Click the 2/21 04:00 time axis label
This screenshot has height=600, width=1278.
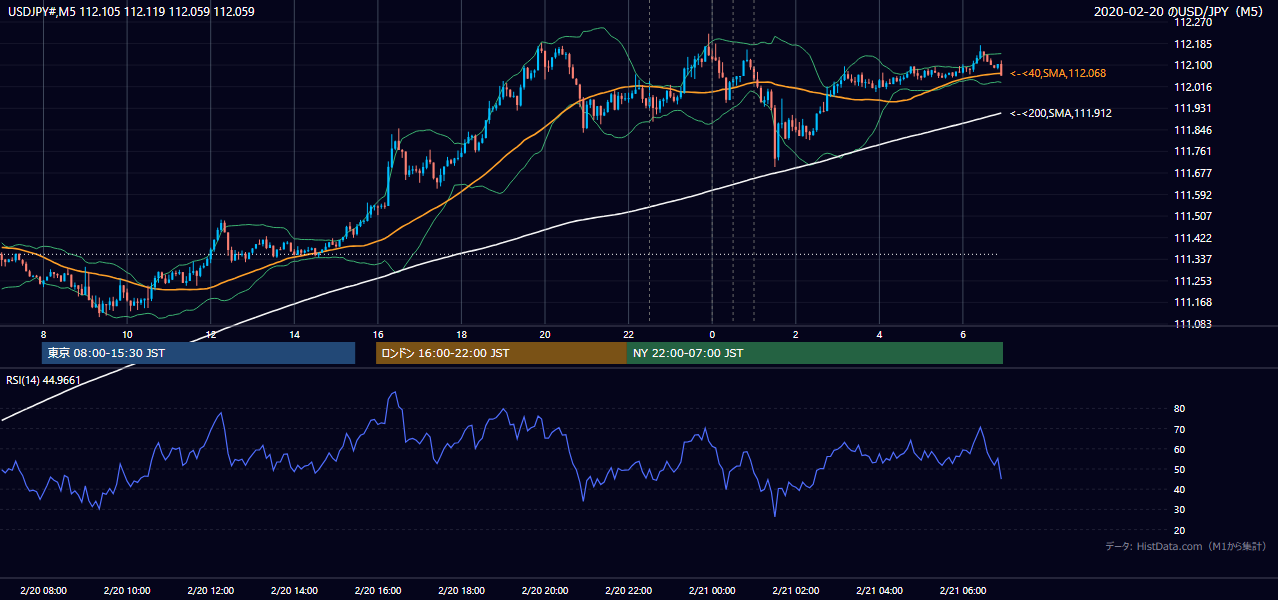coord(879,591)
